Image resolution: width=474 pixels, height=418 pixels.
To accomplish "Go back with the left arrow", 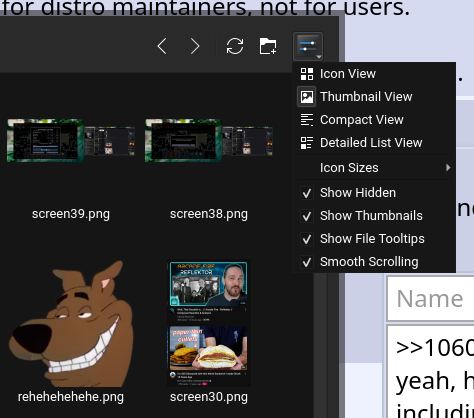I will coord(162,46).
